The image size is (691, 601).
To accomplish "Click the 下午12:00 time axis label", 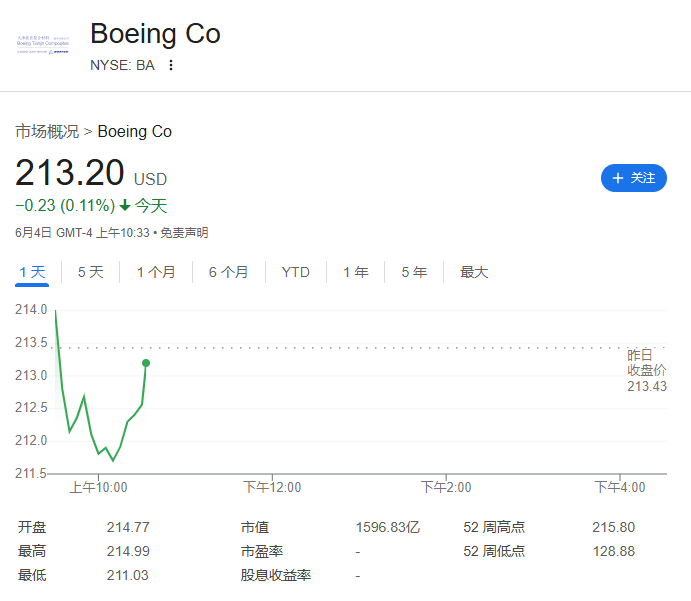I will point(272,487).
